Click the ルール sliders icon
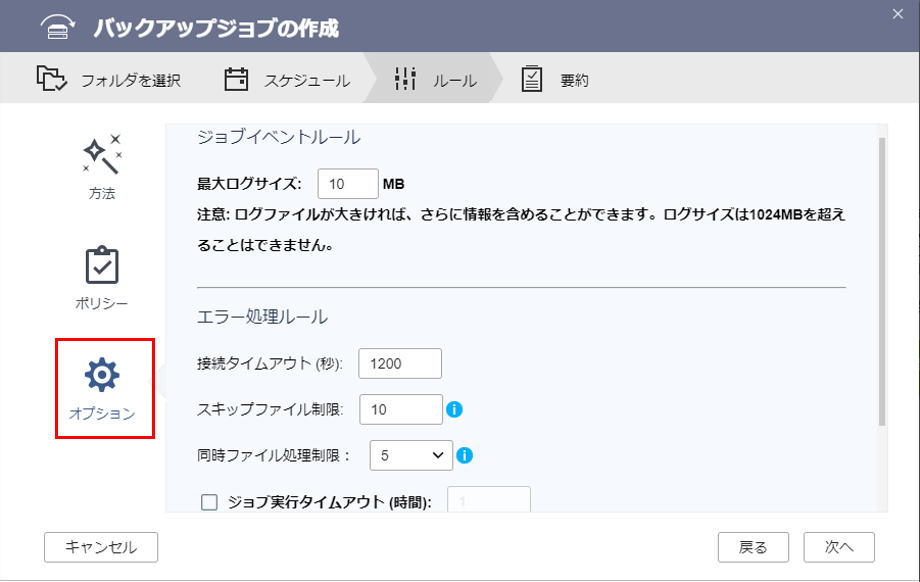This screenshot has height=582, width=920. coord(405,79)
